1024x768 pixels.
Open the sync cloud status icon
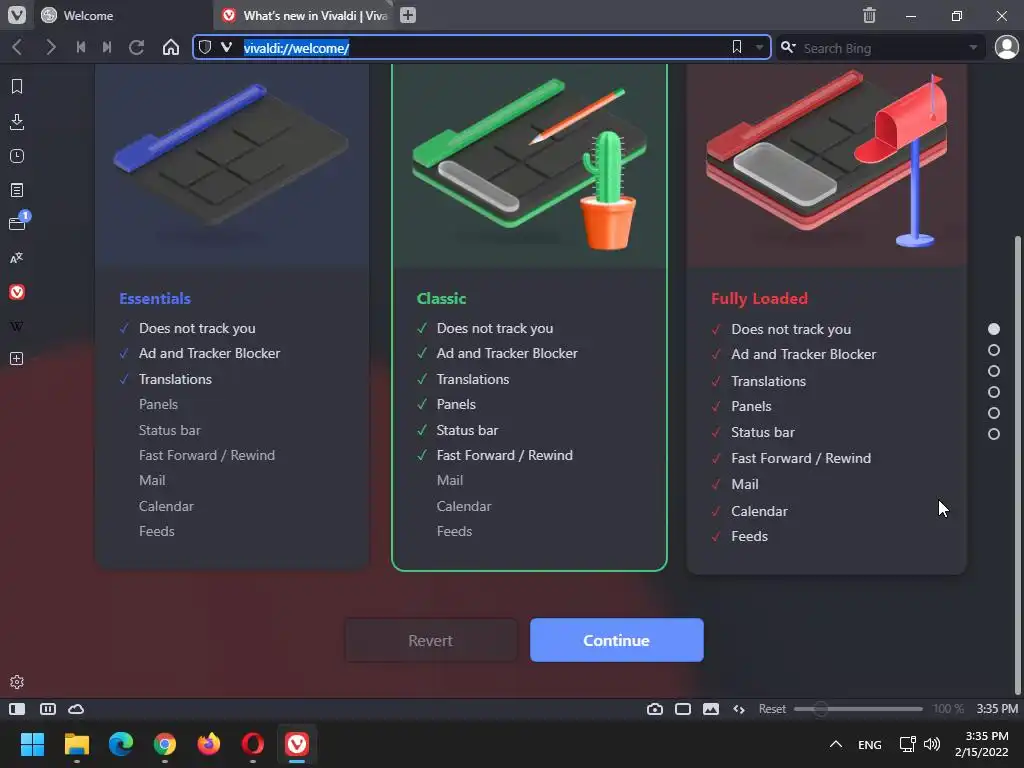tap(76, 709)
